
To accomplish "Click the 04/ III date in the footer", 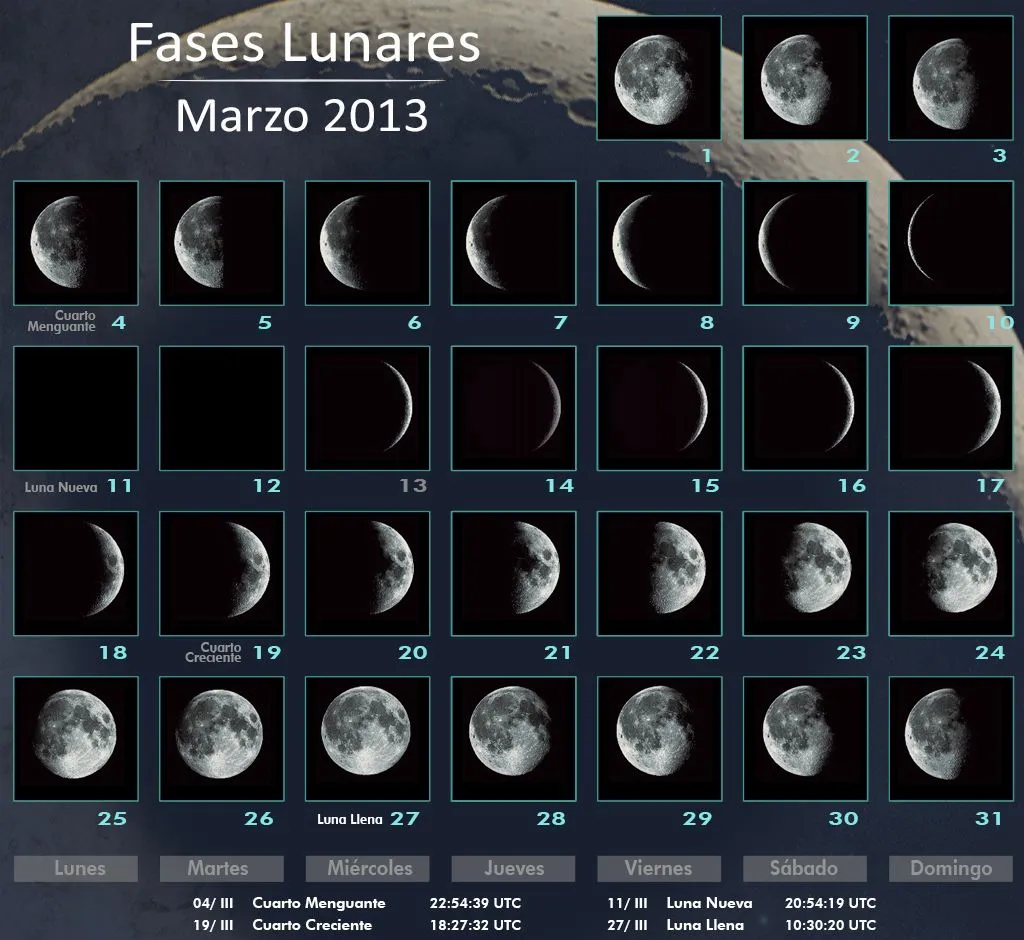I will (x=213, y=903).
